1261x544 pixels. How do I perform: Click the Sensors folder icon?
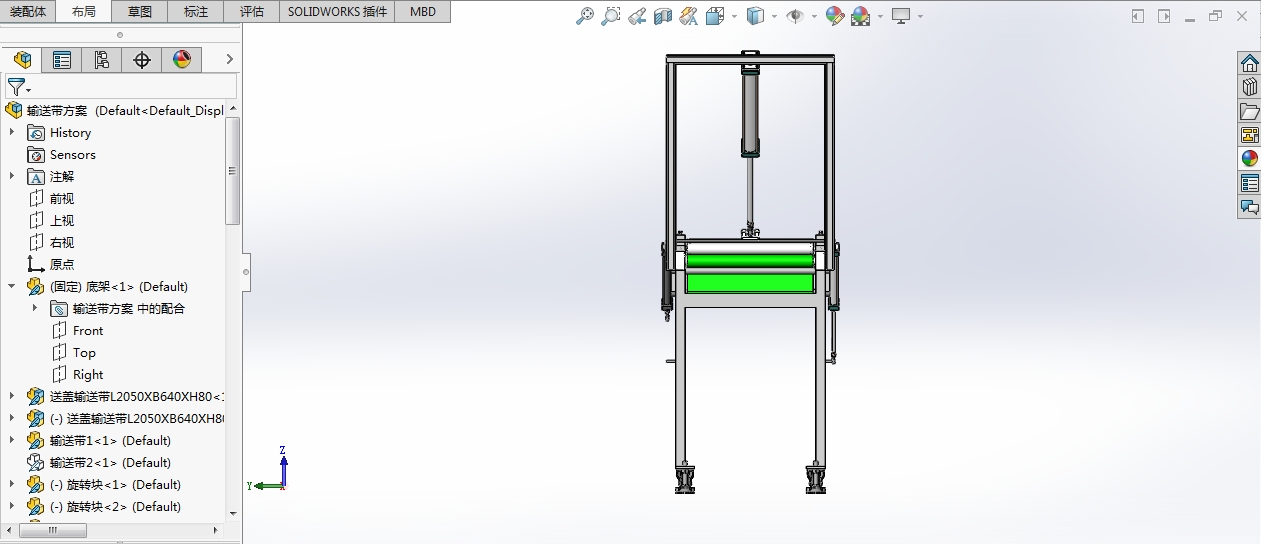point(36,155)
